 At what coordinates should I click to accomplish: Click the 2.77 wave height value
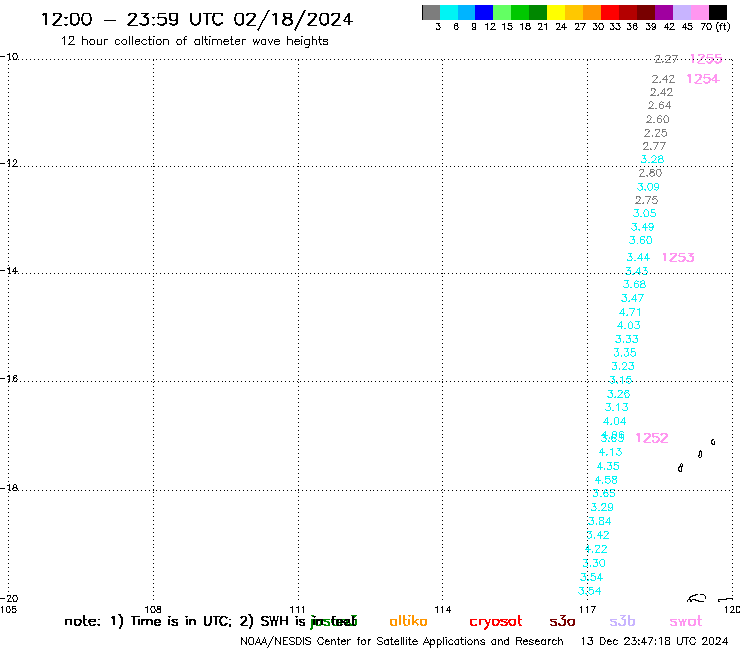click(x=654, y=146)
